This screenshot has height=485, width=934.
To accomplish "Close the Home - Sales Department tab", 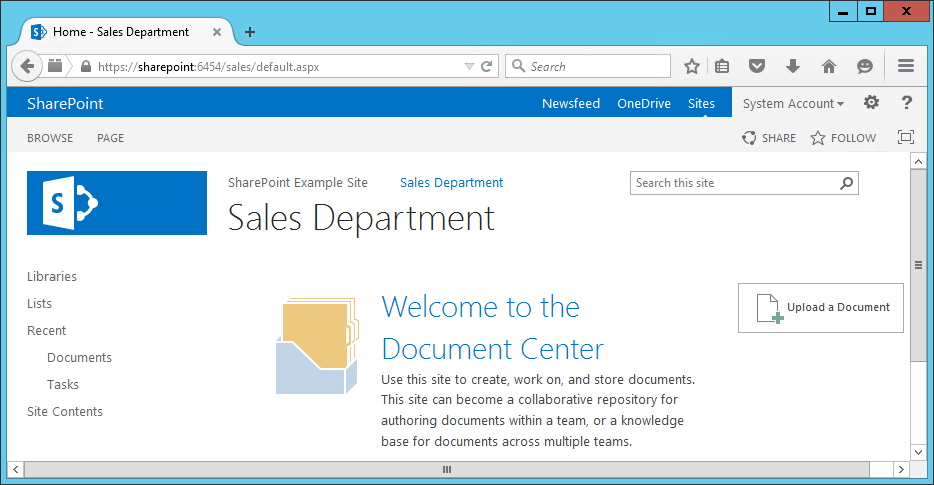I will [217, 32].
